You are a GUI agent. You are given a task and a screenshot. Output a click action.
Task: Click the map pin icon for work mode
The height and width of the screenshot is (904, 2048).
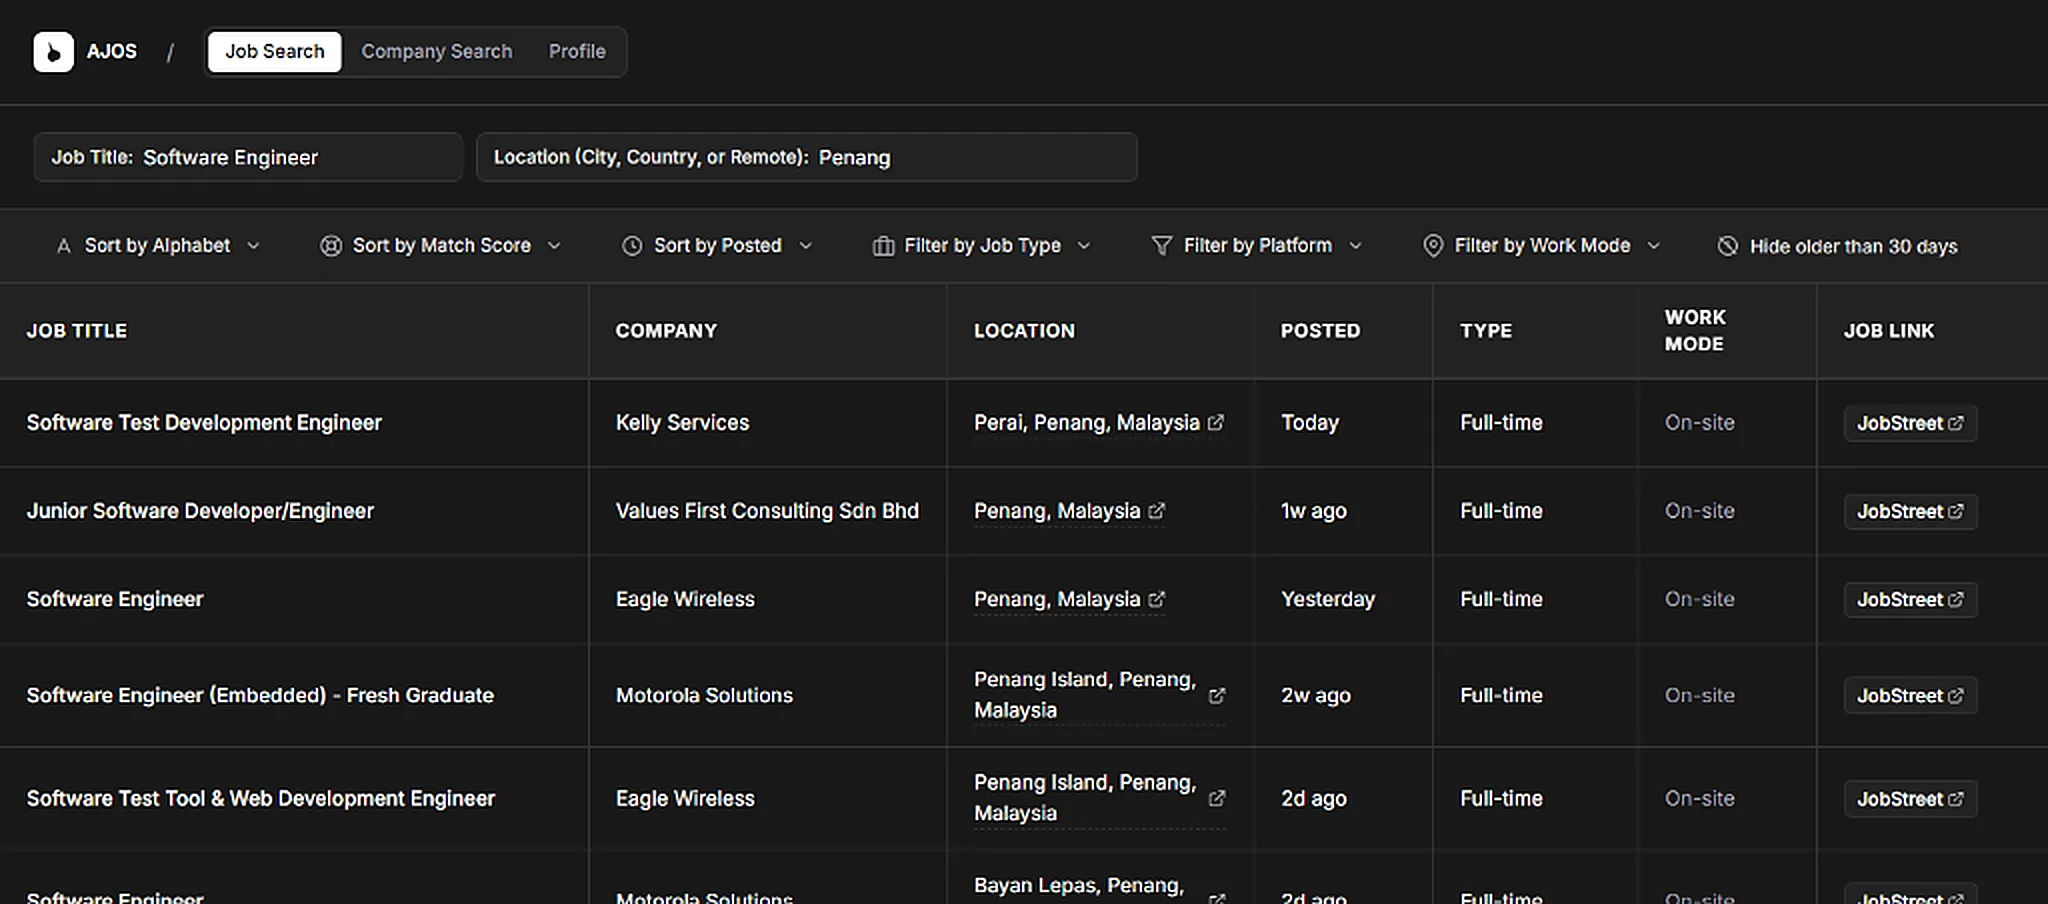[x=1433, y=246]
